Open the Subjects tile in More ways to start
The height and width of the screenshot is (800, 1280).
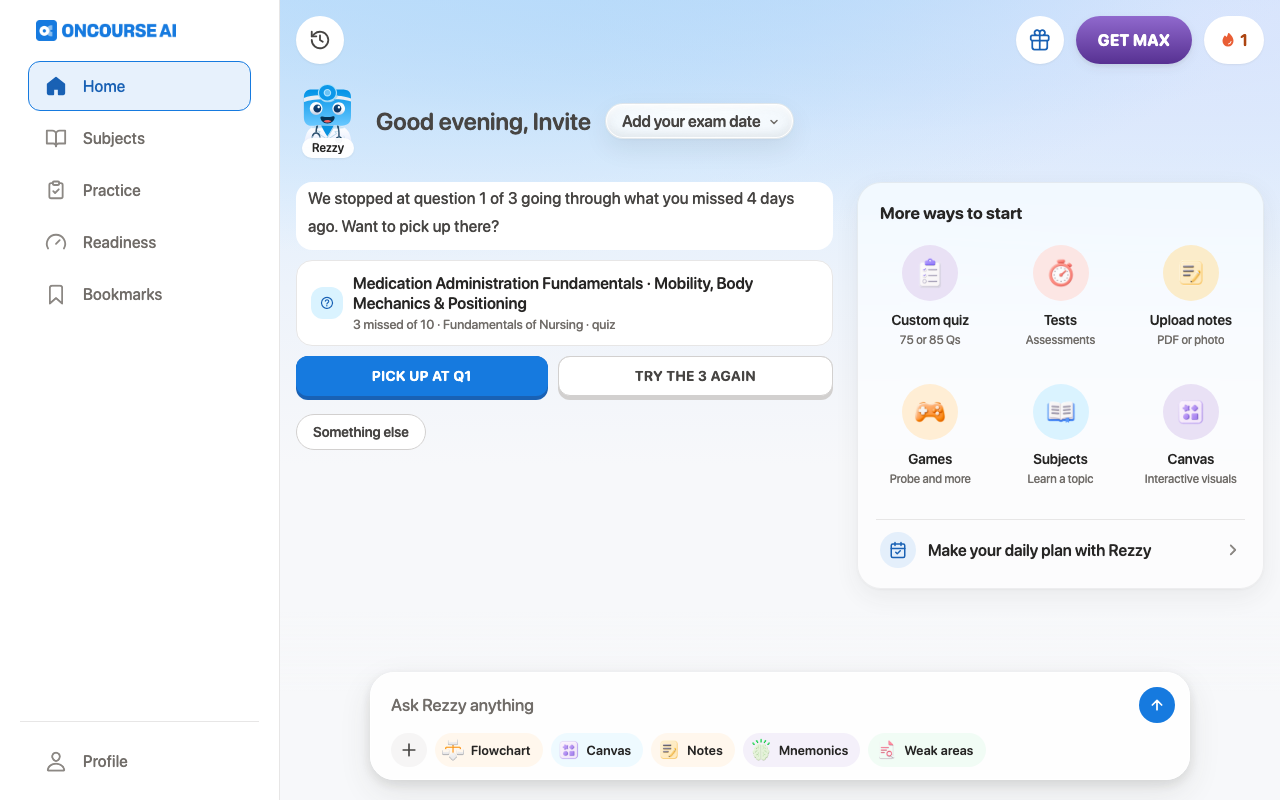click(x=1060, y=436)
